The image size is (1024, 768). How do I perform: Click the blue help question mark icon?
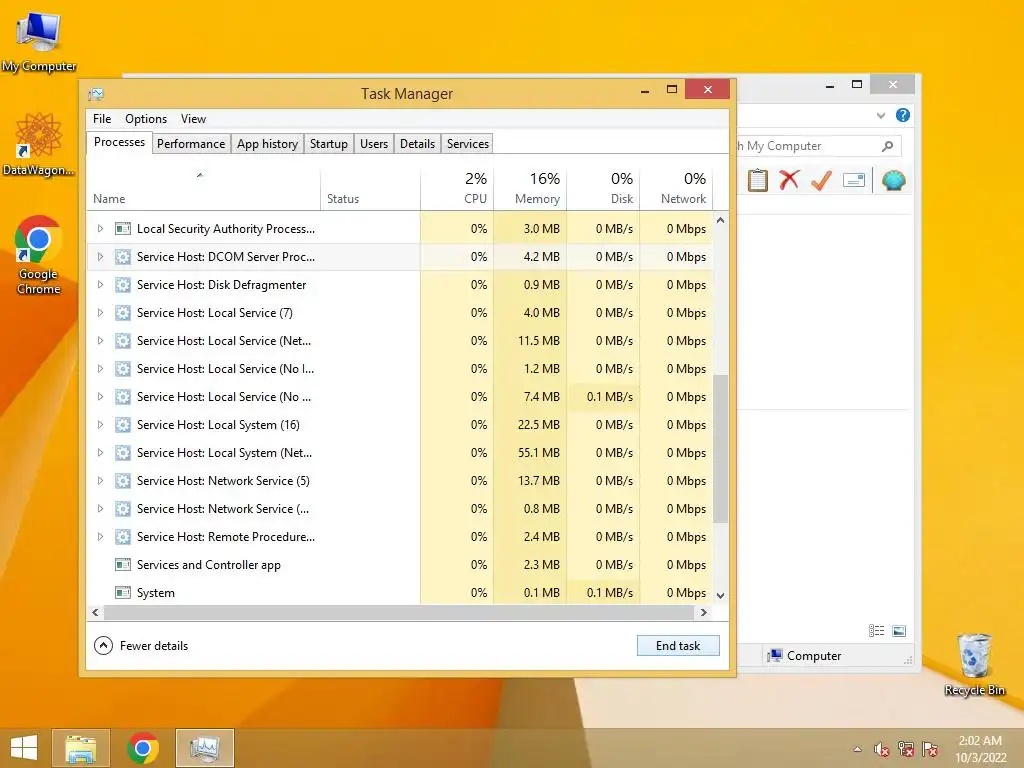[x=903, y=116]
